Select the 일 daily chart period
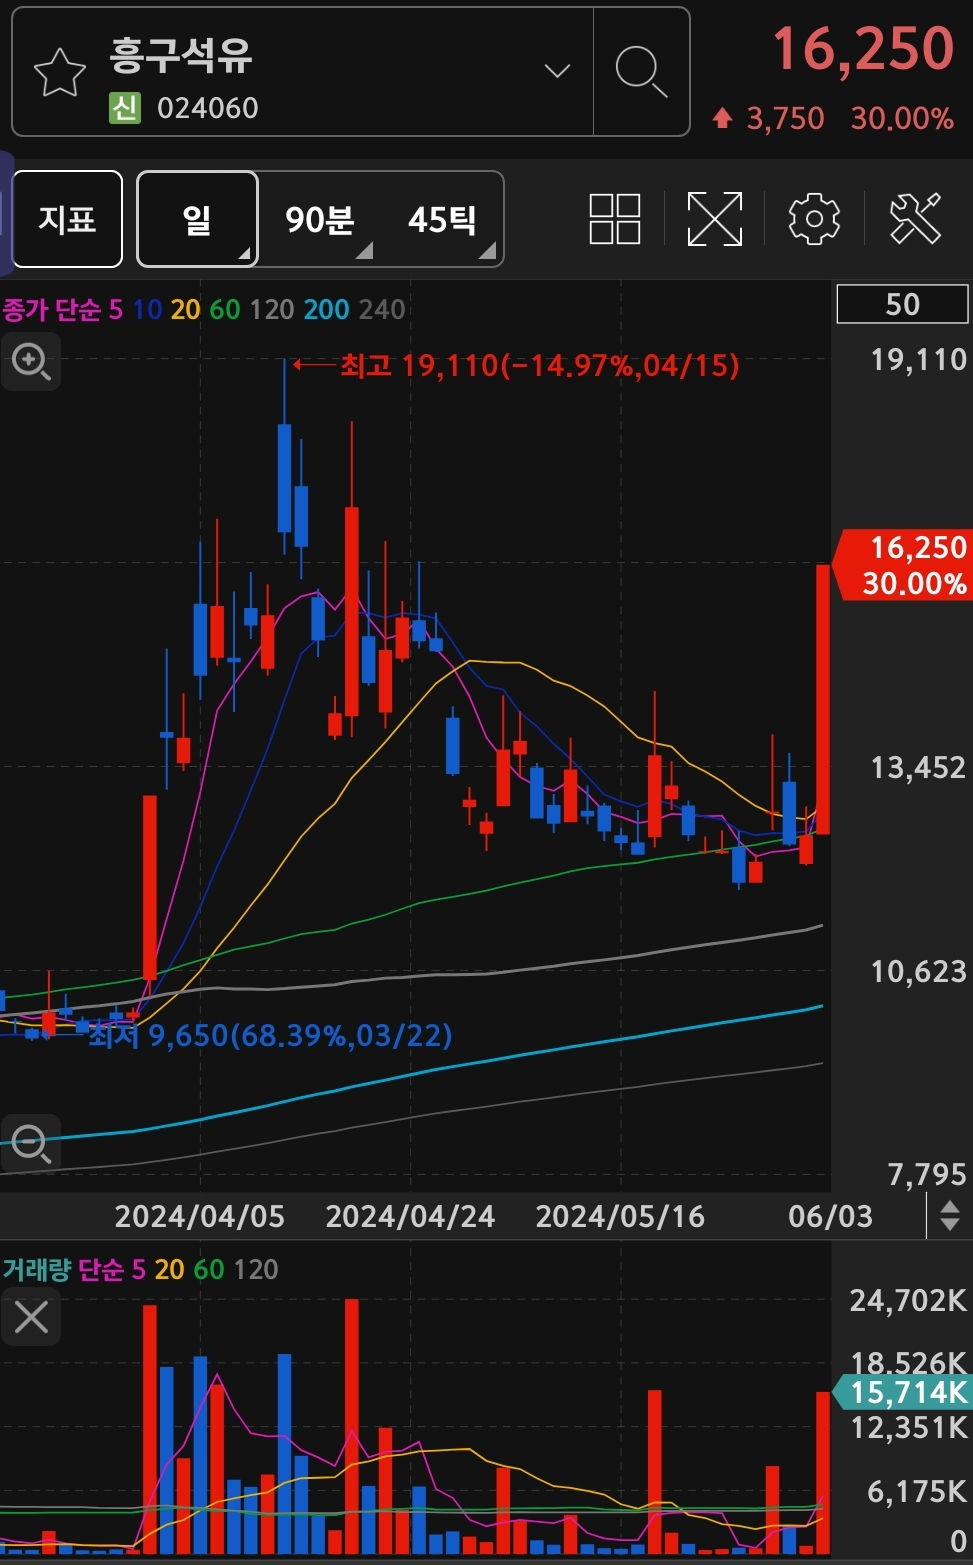Image resolution: width=973 pixels, height=1565 pixels. coord(197,219)
